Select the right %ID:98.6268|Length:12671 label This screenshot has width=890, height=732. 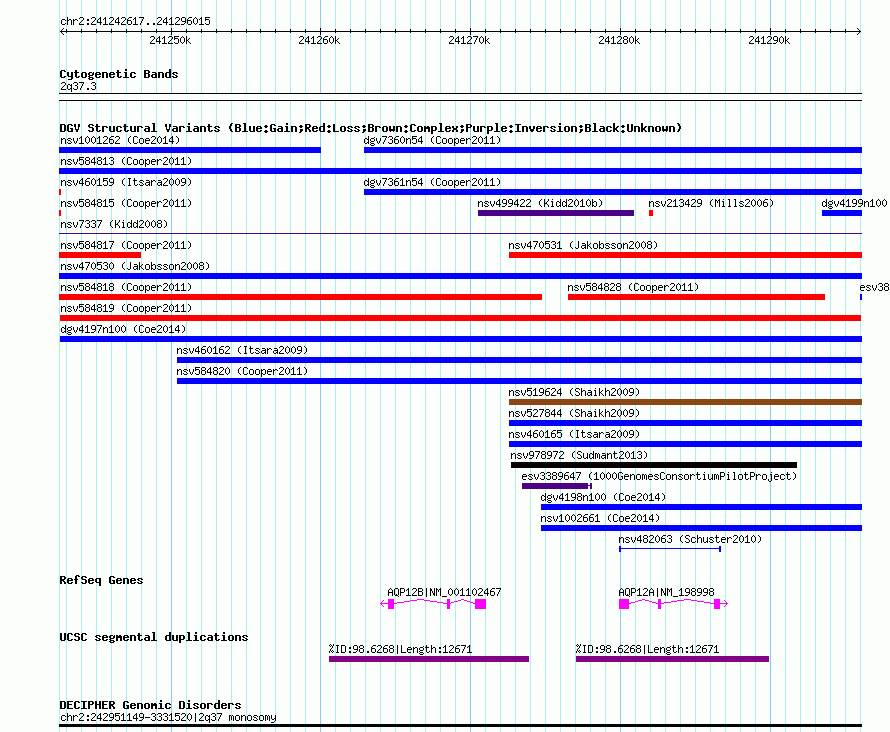click(x=647, y=649)
